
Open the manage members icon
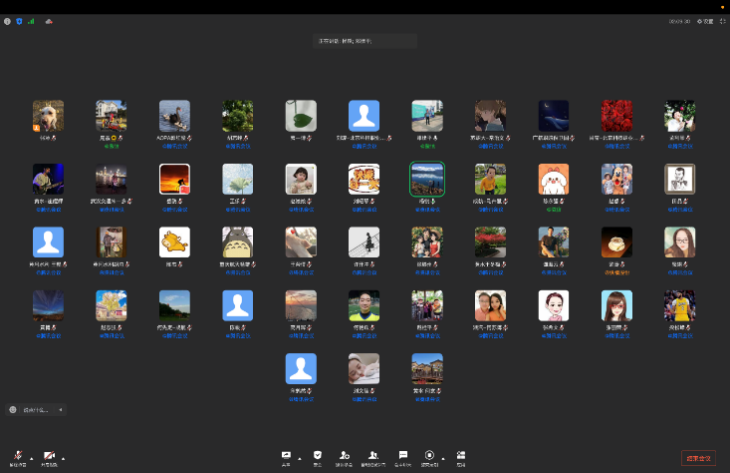pos(373,455)
